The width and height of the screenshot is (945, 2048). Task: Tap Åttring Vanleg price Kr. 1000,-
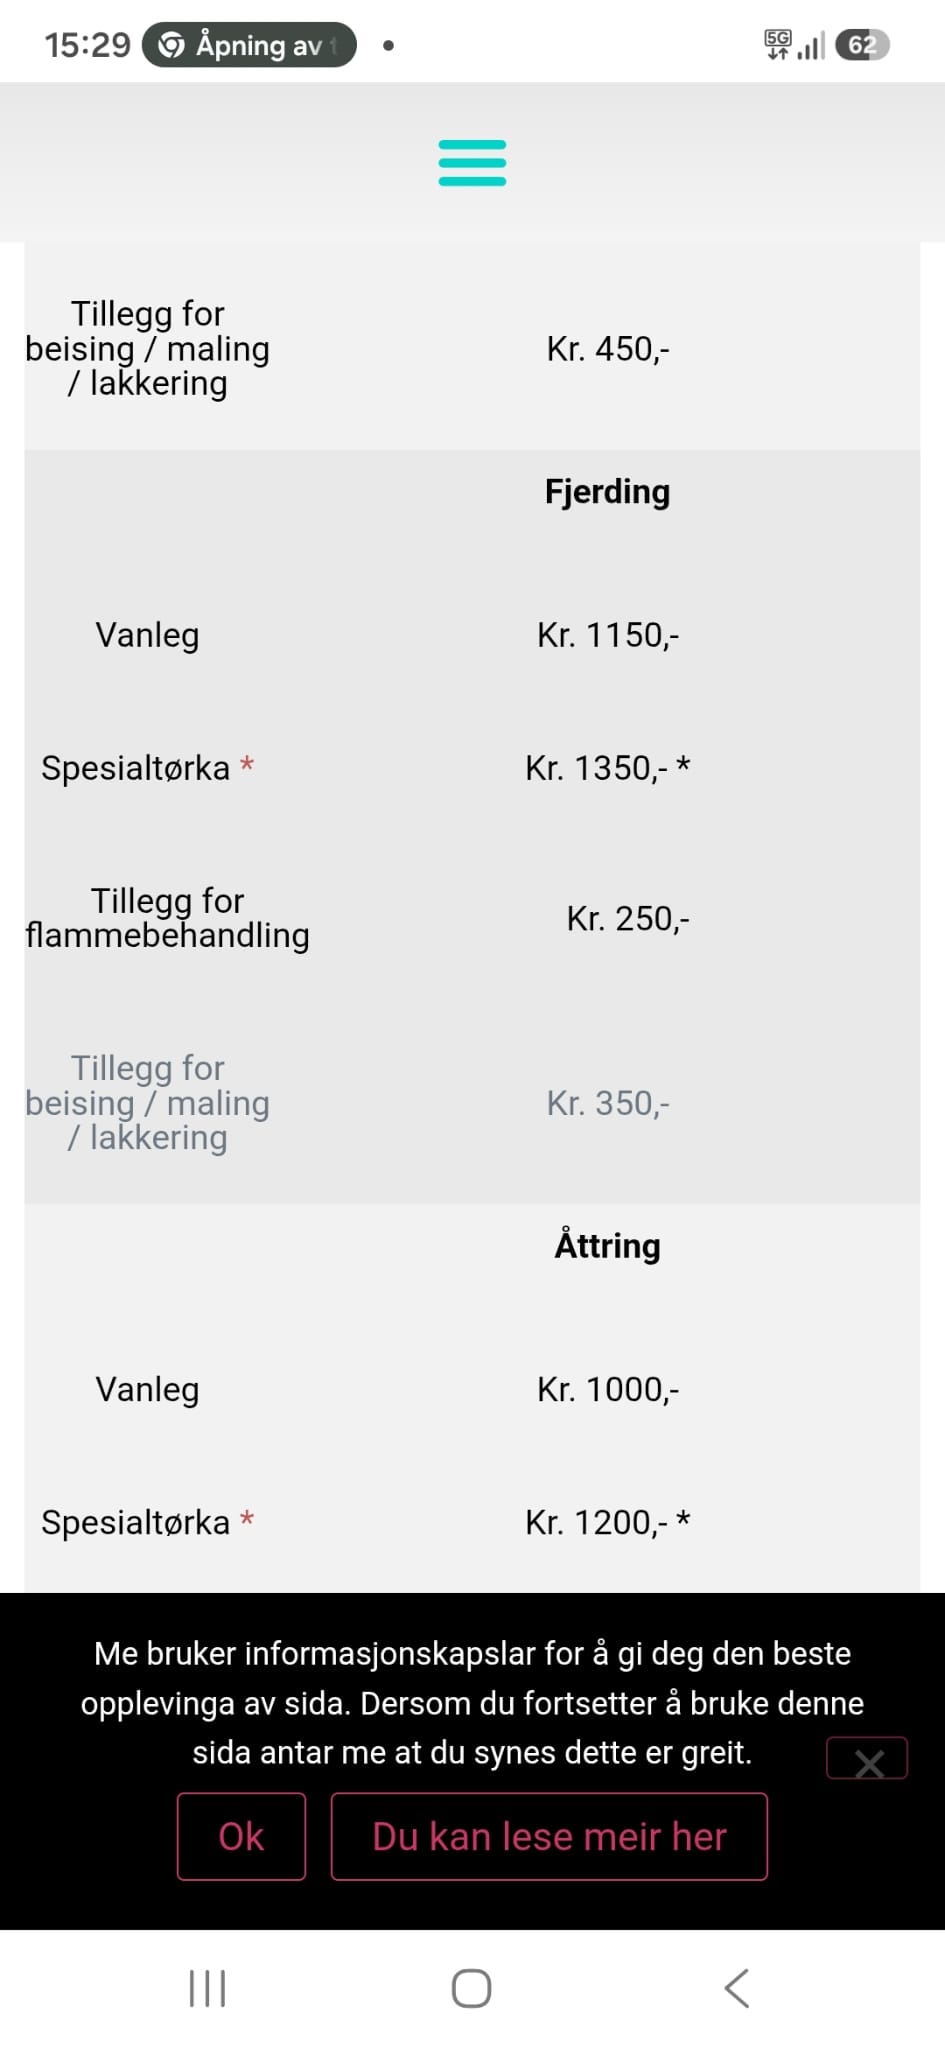tap(608, 1389)
